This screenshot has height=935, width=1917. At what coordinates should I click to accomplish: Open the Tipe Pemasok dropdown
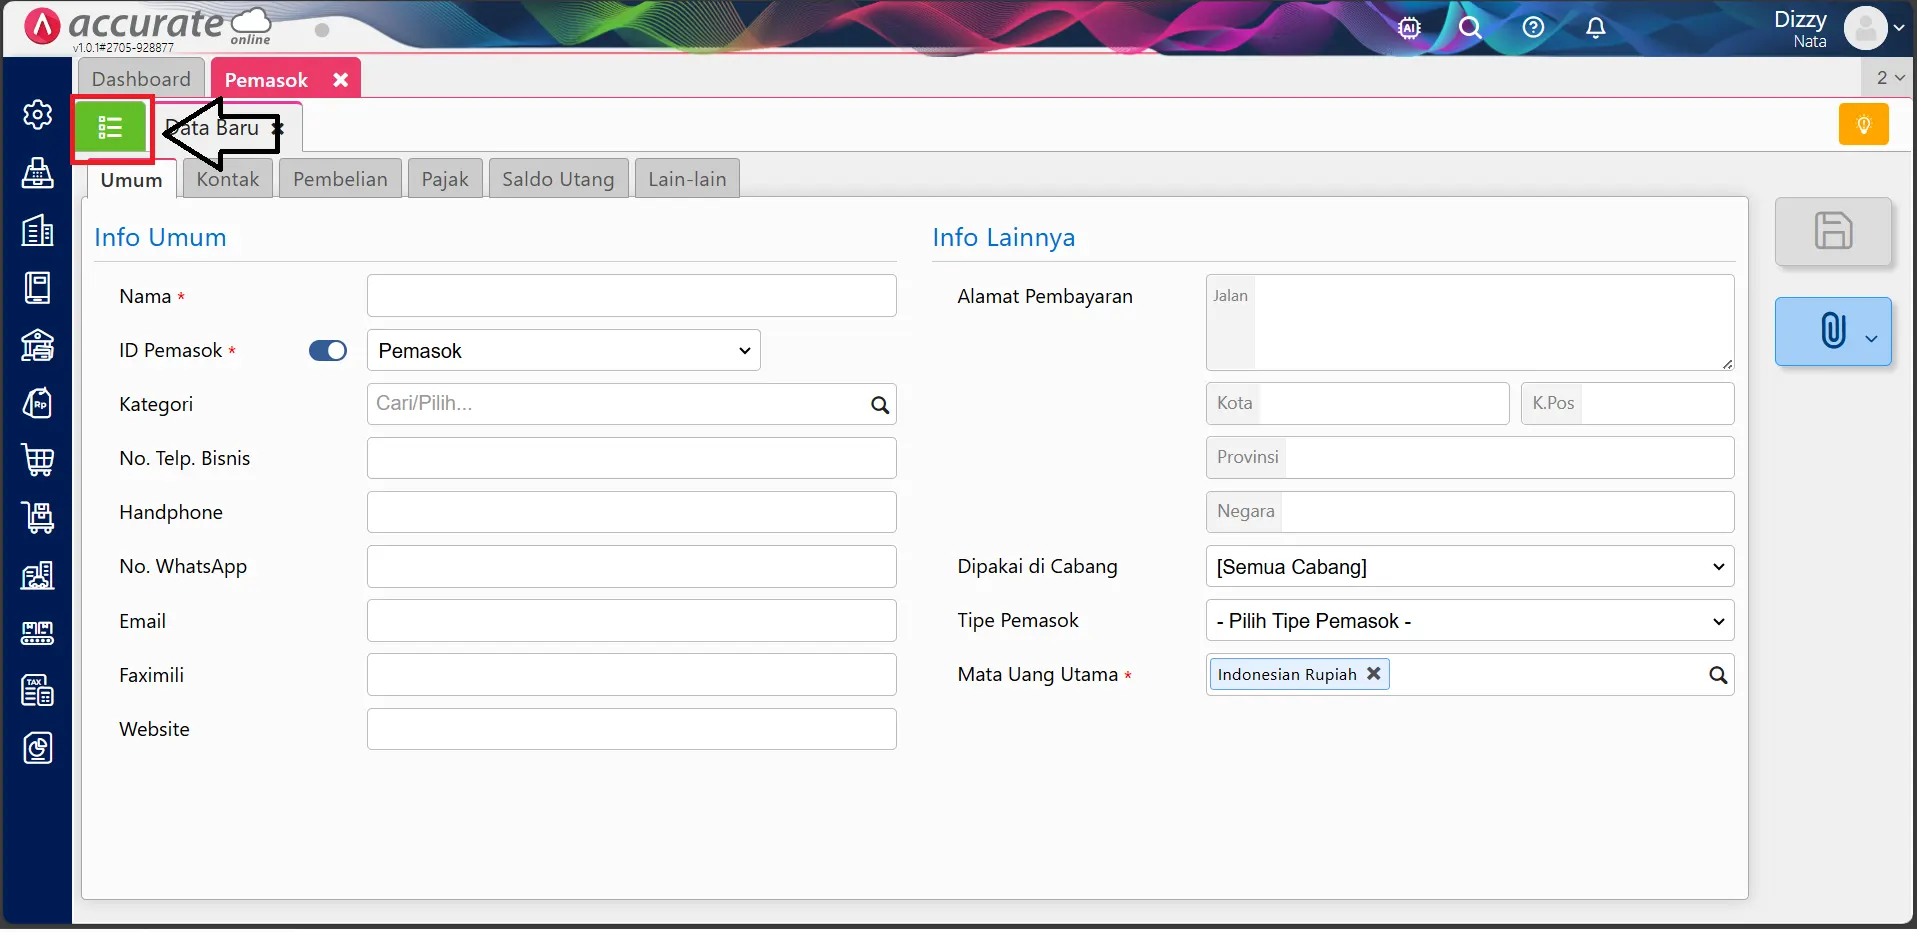click(x=1468, y=621)
